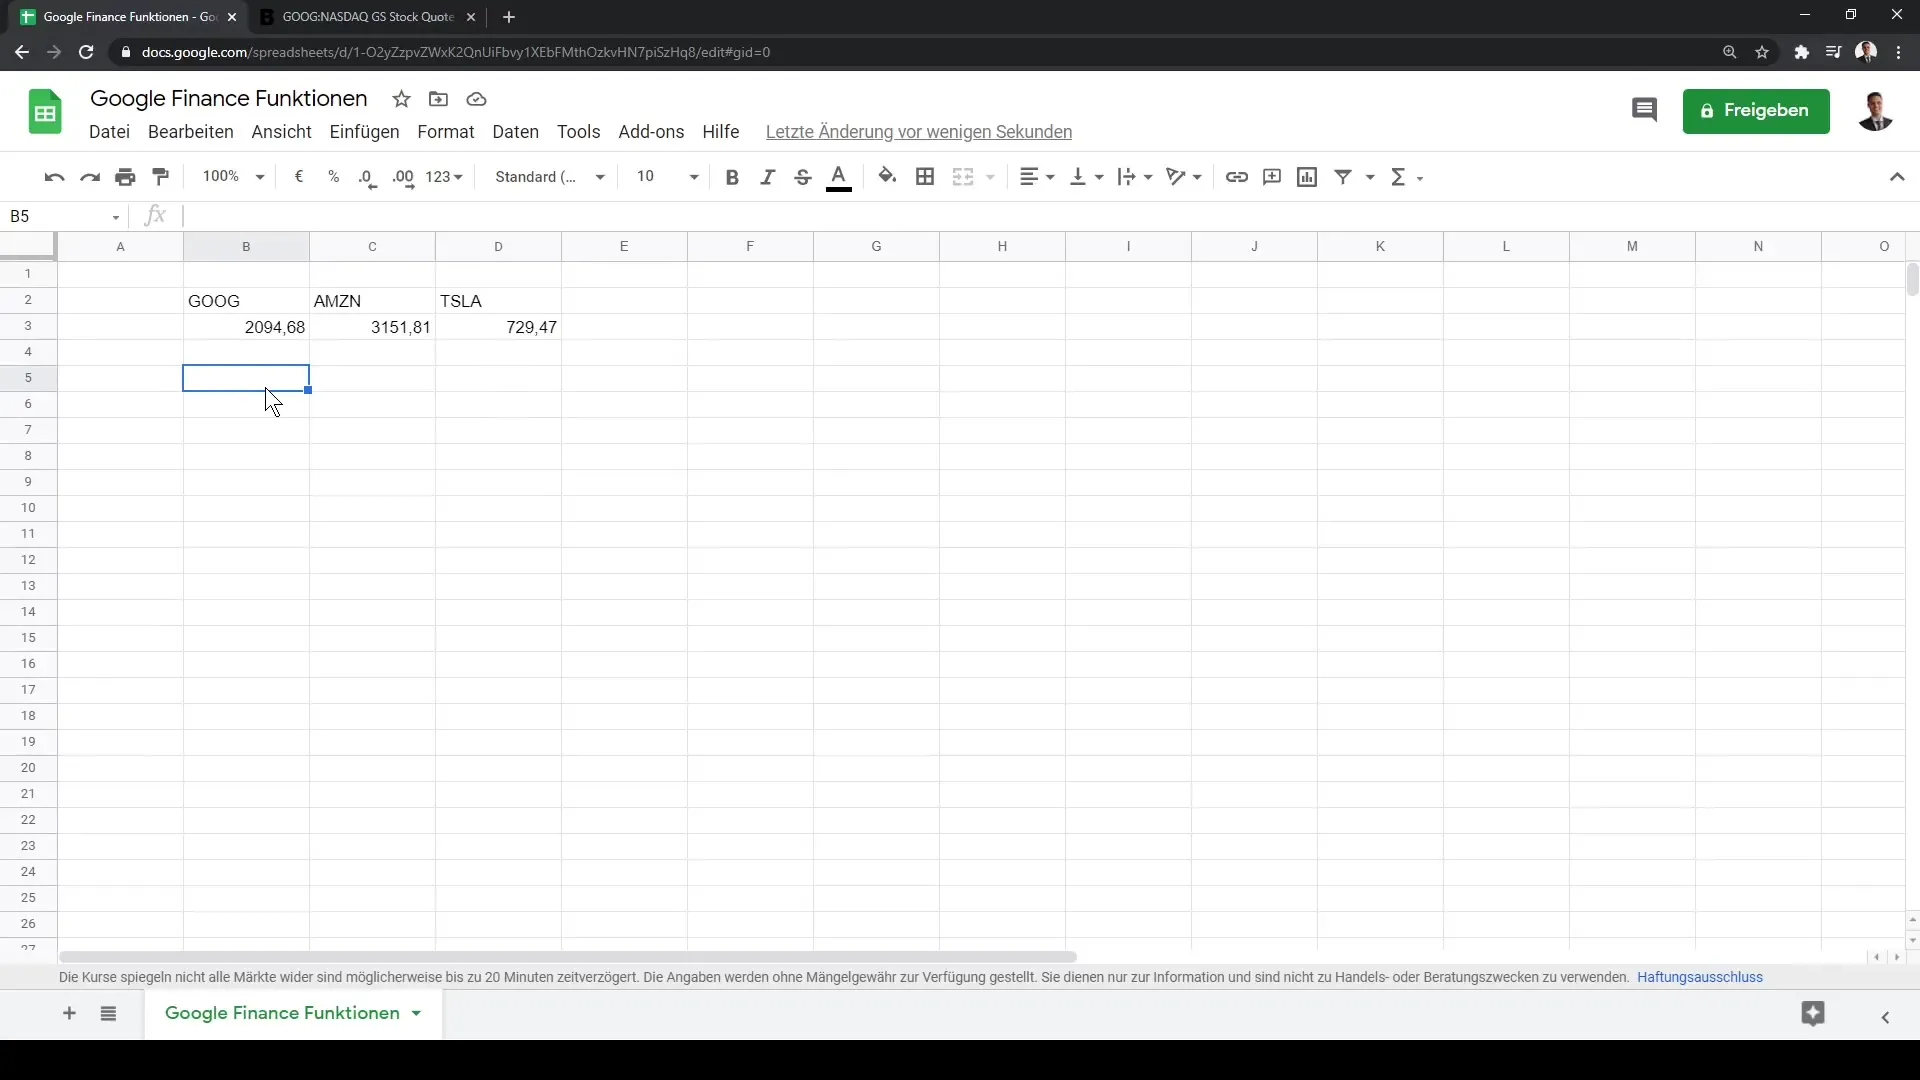Open the Functions sigma menu

tap(1406, 177)
